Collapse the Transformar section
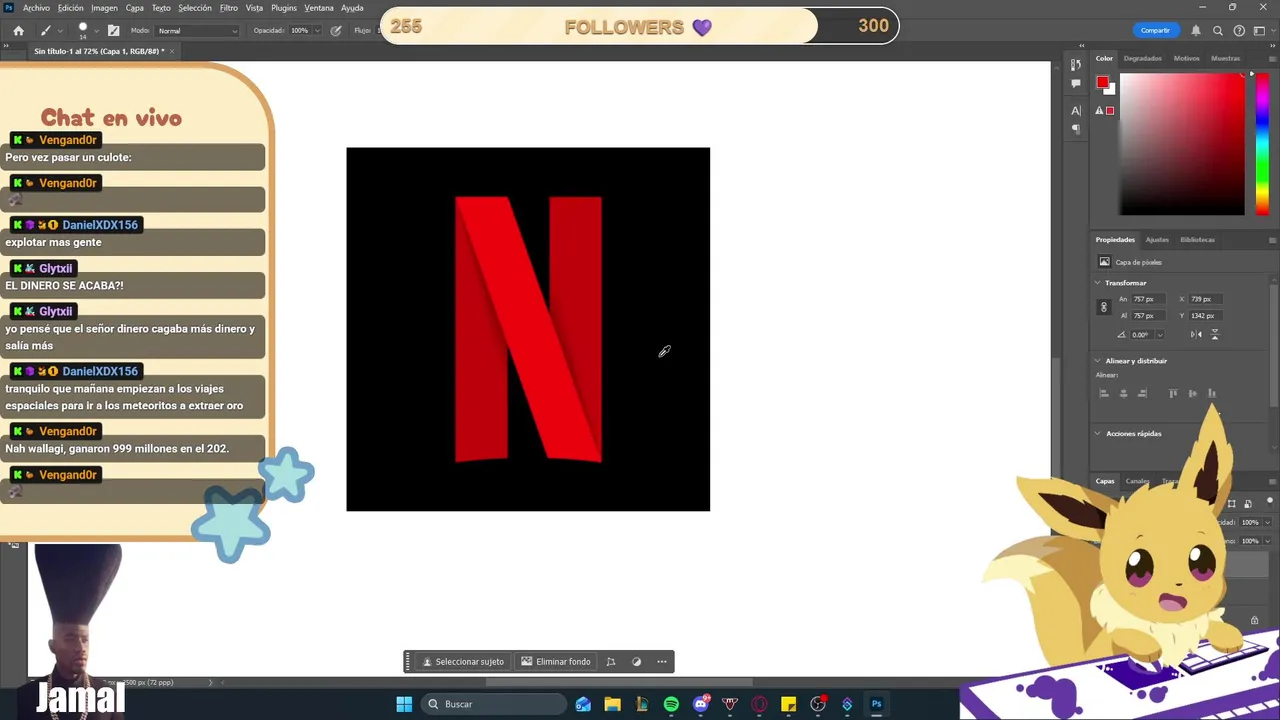 coord(1097,283)
